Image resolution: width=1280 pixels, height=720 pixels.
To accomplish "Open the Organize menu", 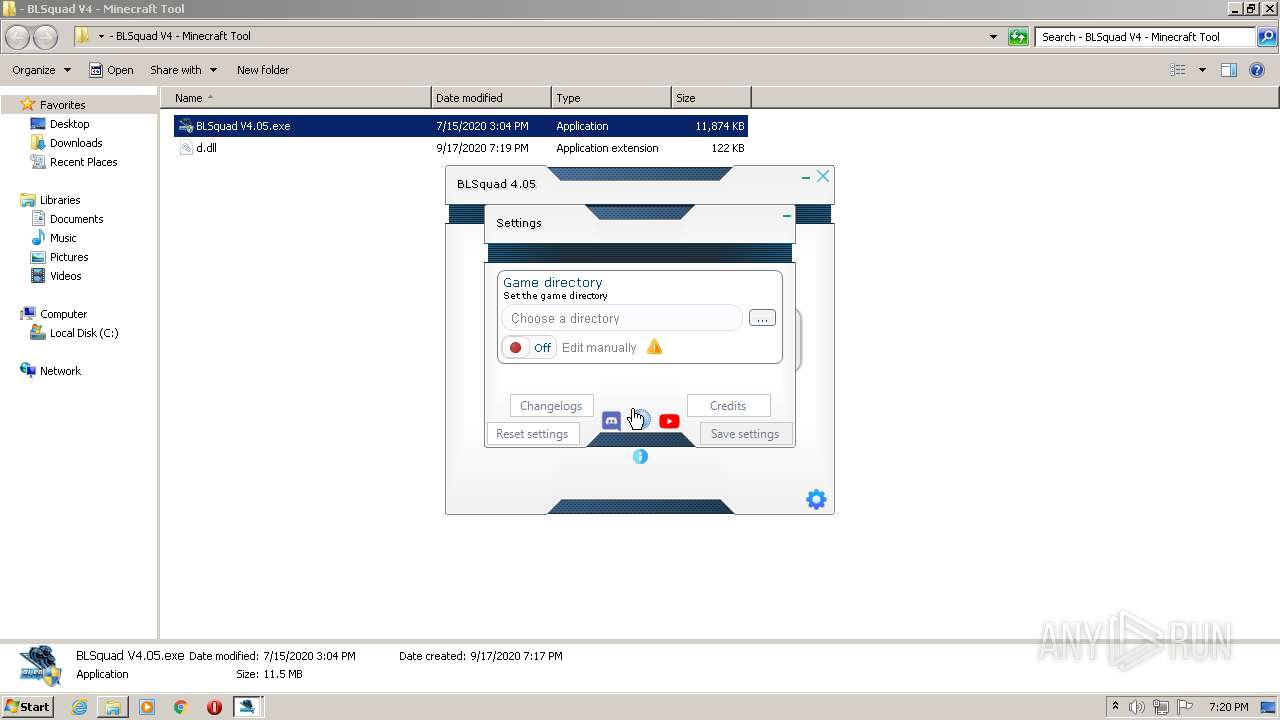I will (41, 70).
